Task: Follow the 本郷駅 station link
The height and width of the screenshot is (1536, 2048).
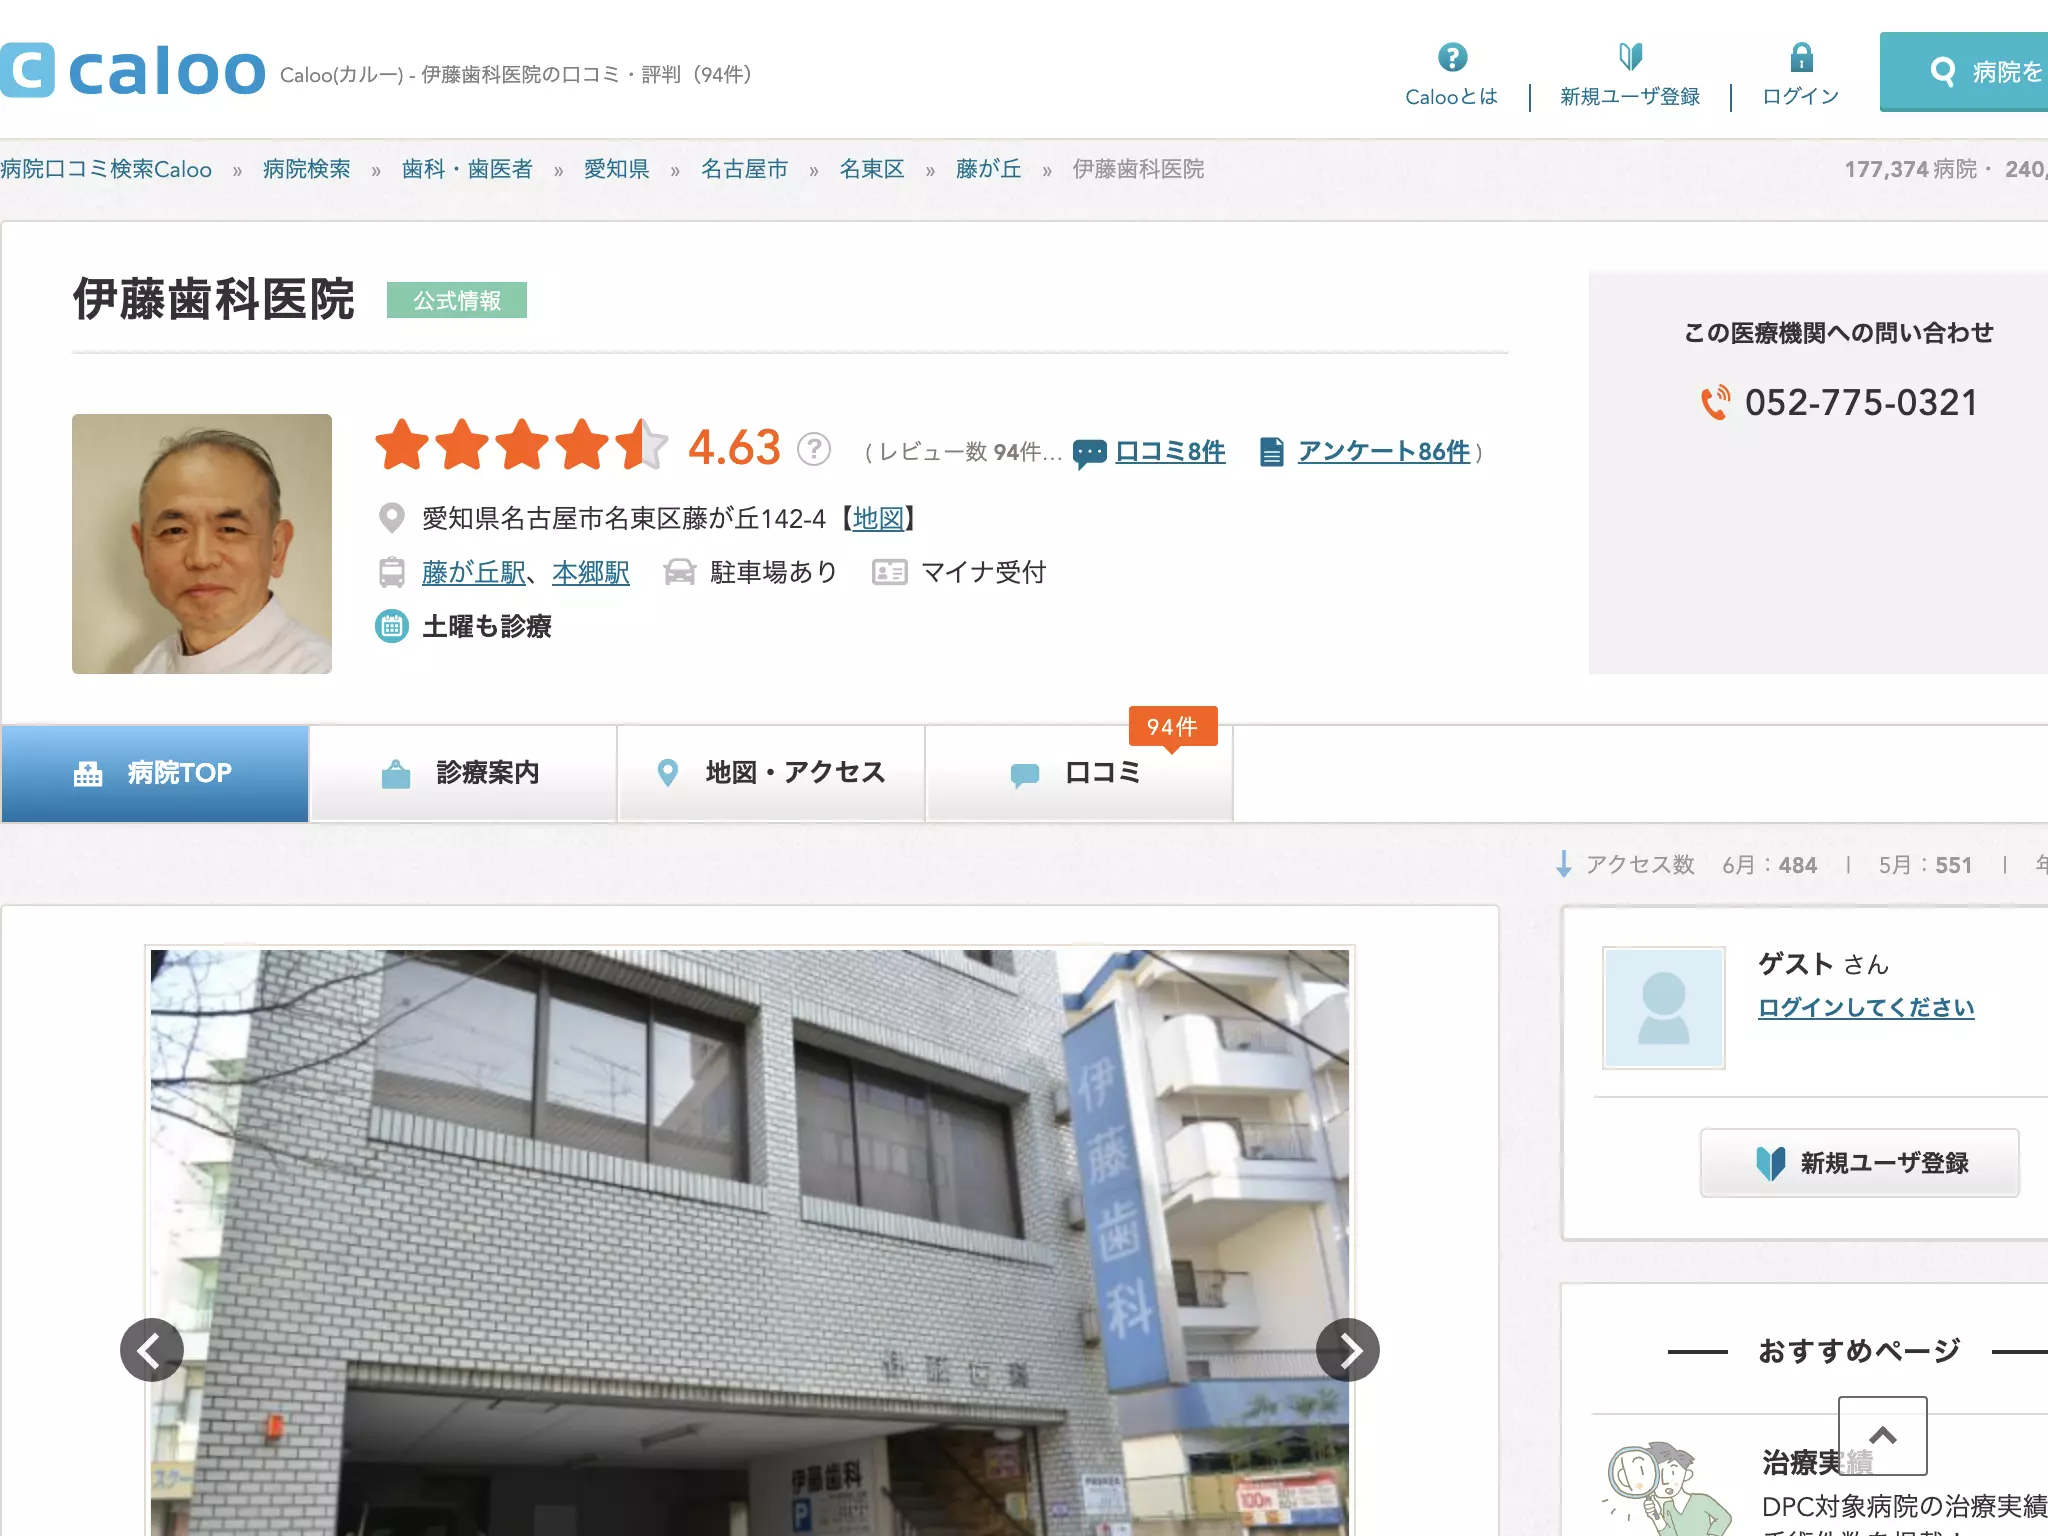Action: [x=591, y=572]
